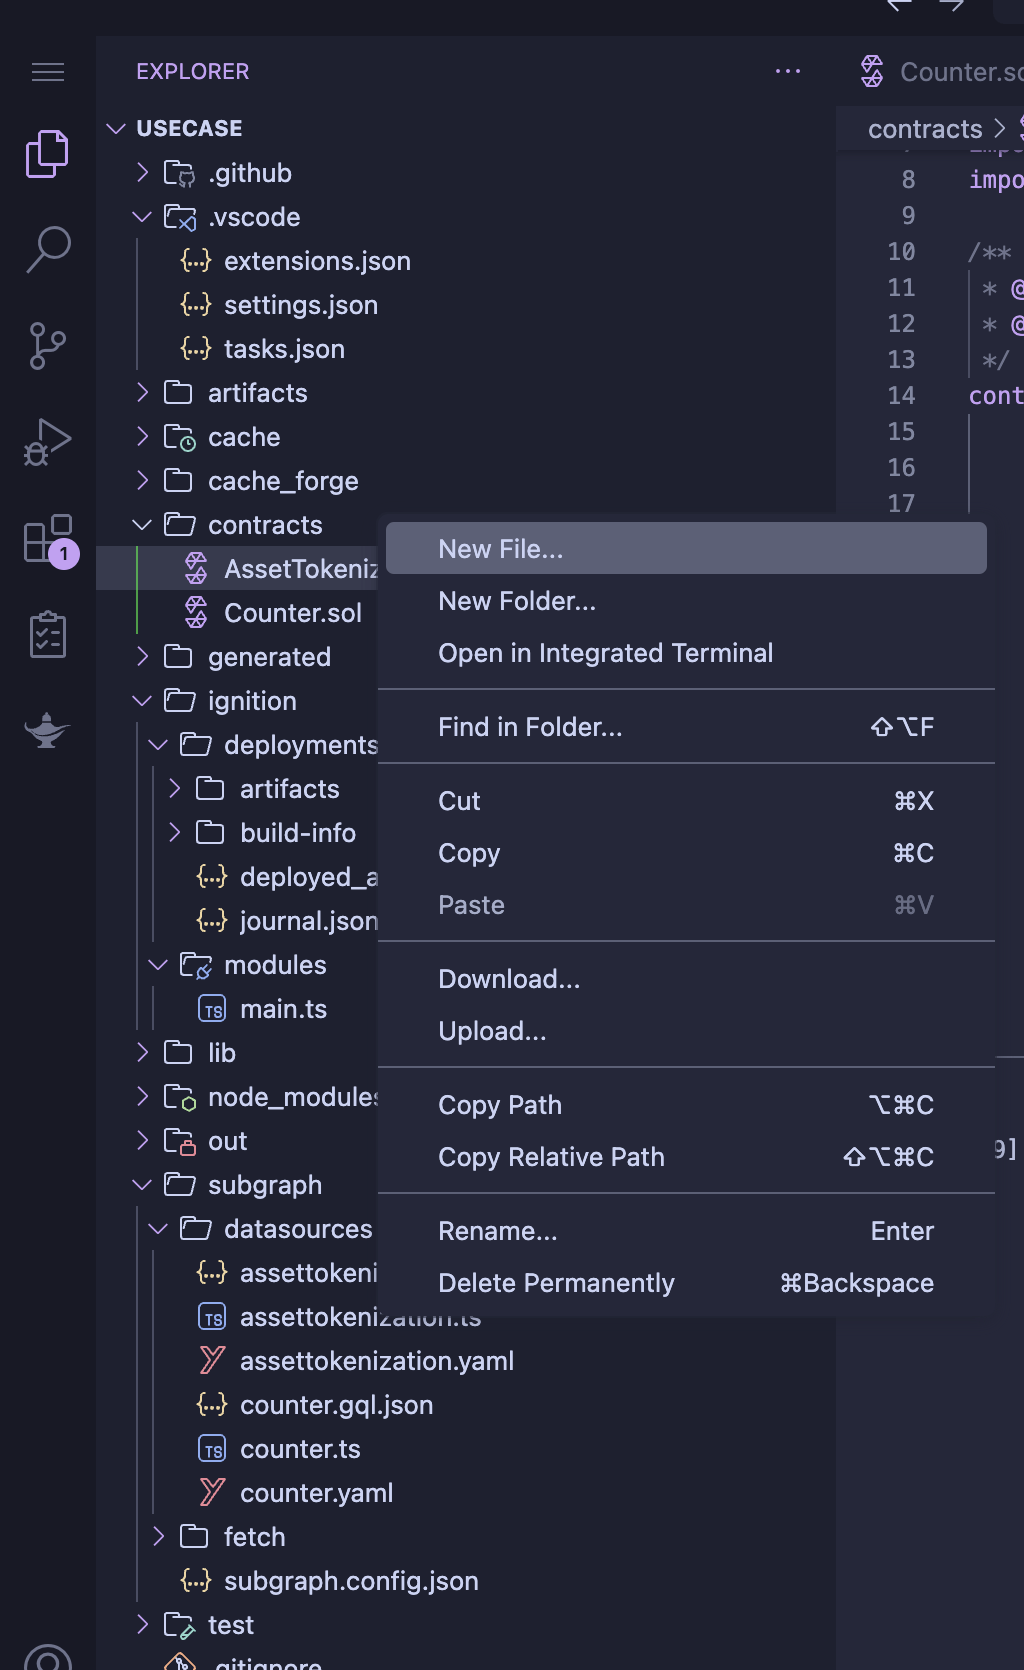The image size is (1024, 1670).
Task: Open the Source Control view
Action: tap(47, 346)
